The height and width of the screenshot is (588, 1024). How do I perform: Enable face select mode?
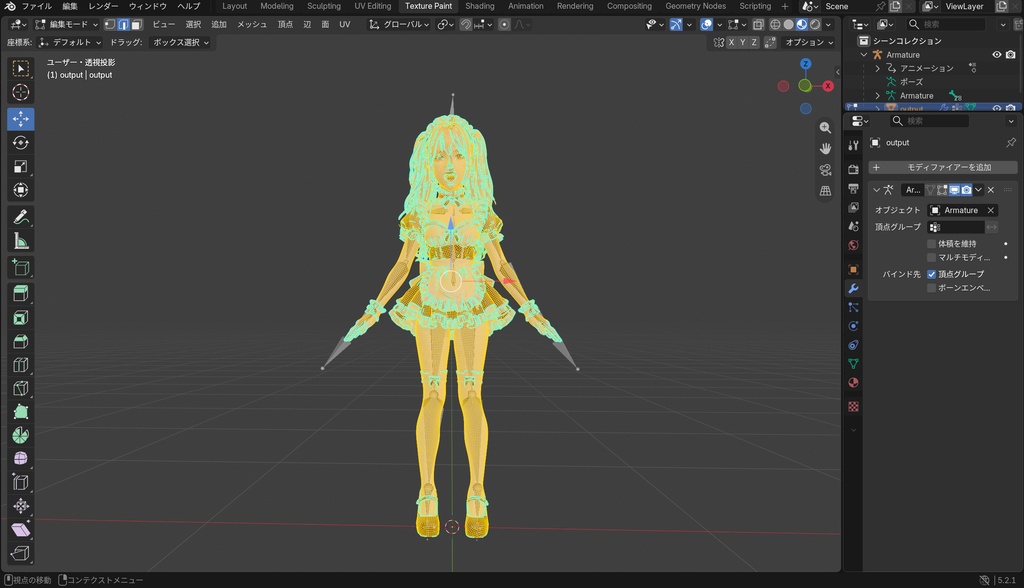point(136,24)
